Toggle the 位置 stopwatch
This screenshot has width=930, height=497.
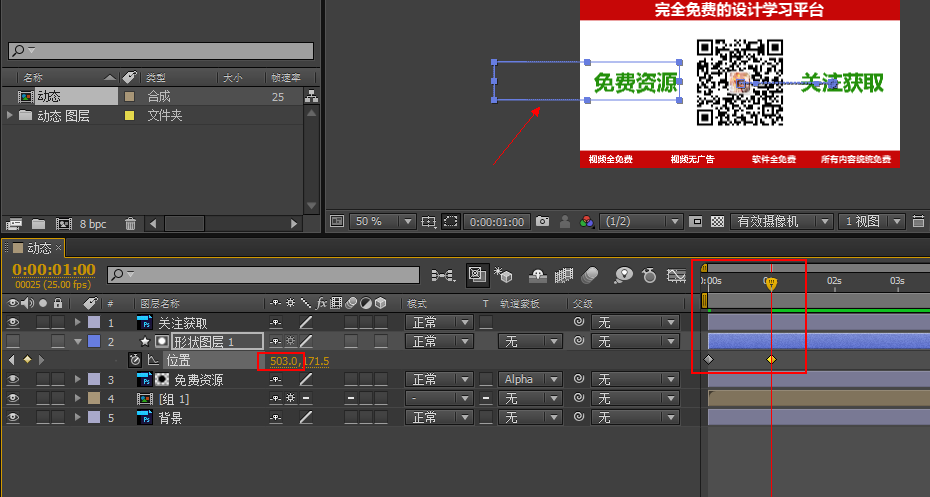135,360
